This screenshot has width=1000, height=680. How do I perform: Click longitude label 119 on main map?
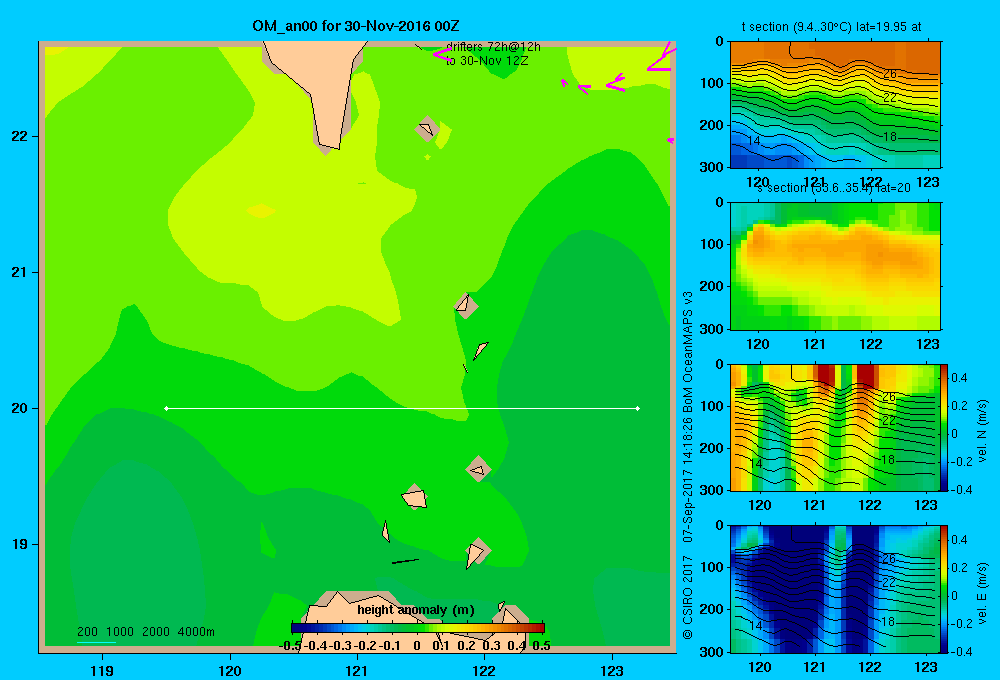(x=102, y=671)
